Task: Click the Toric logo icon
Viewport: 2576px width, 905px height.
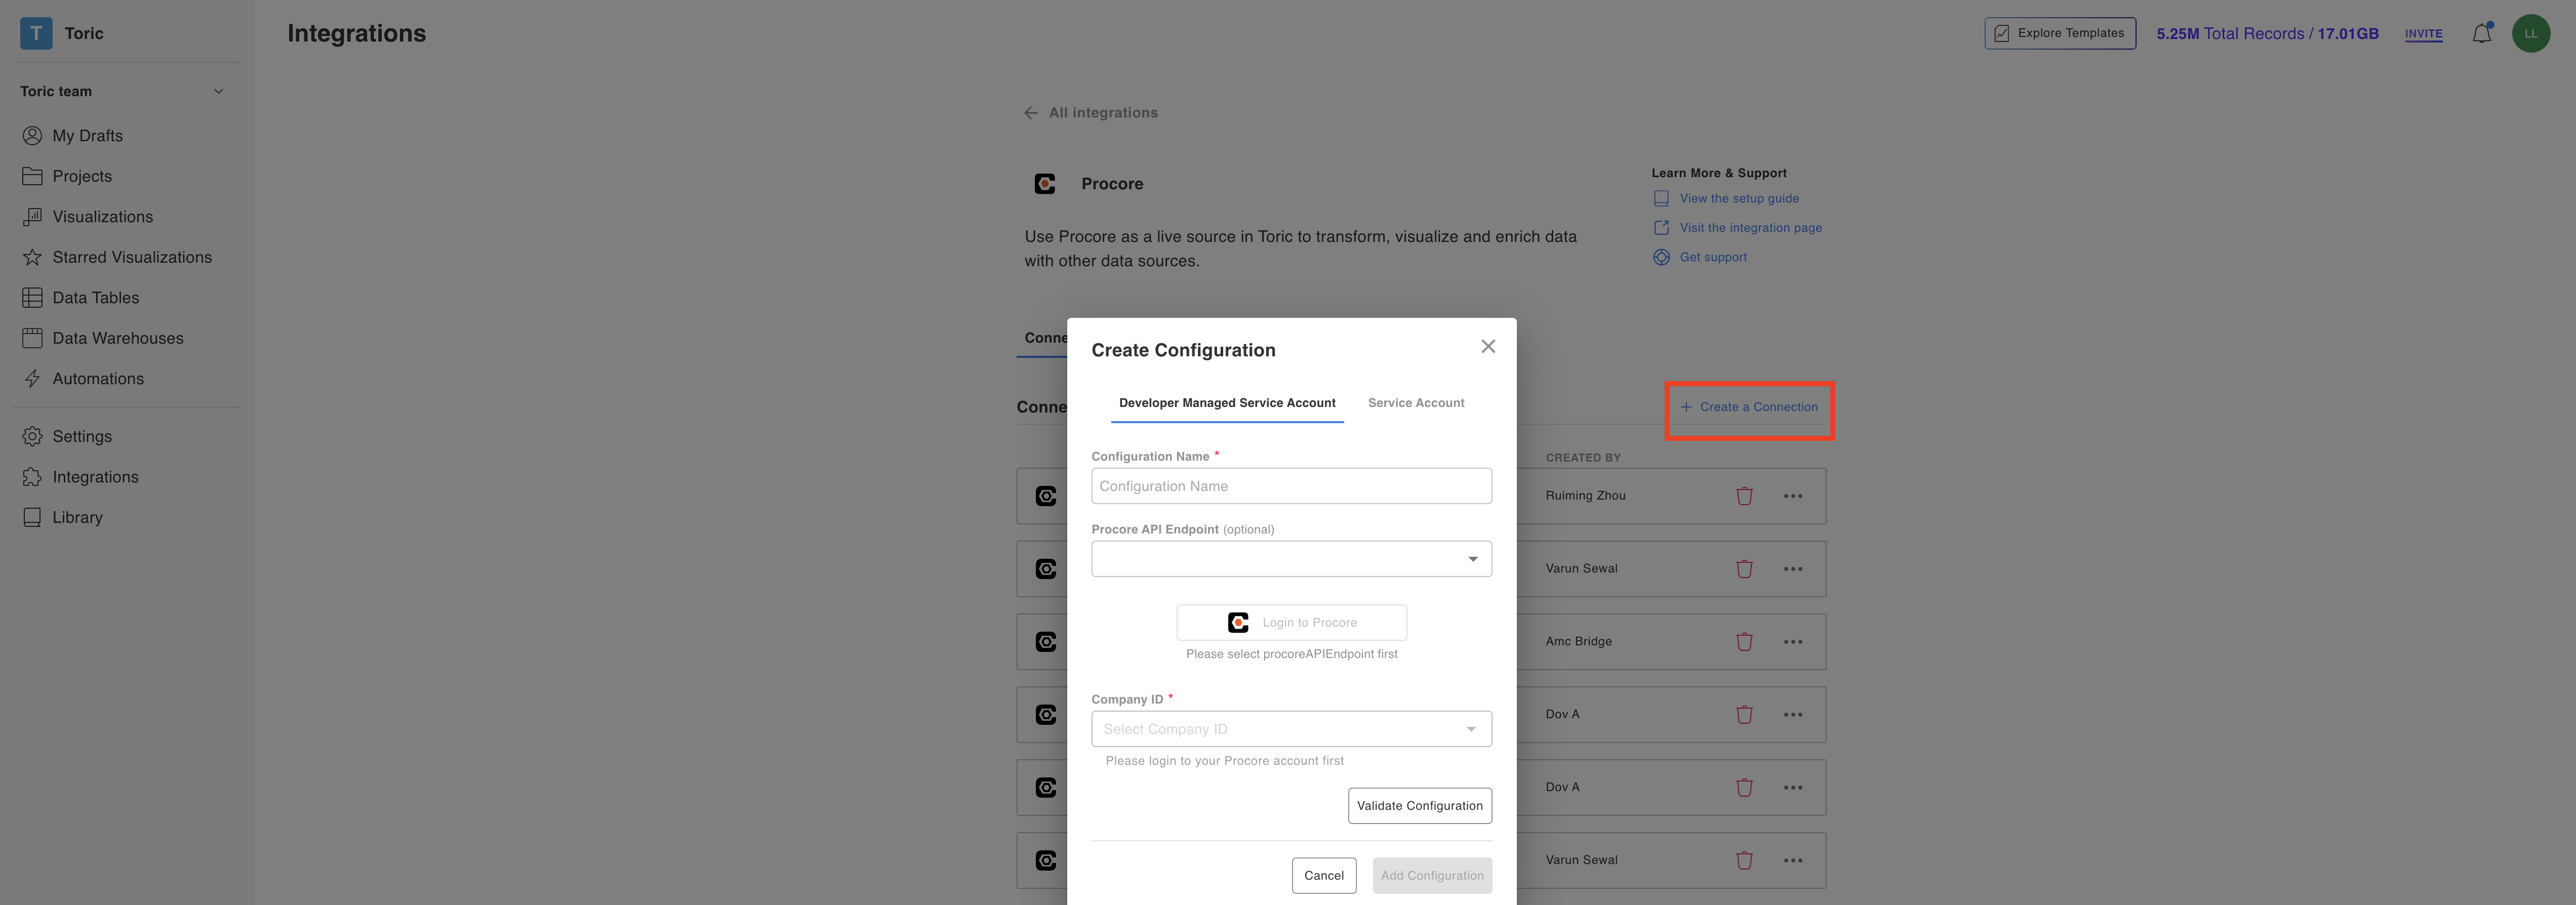Action: click(36, 33)
